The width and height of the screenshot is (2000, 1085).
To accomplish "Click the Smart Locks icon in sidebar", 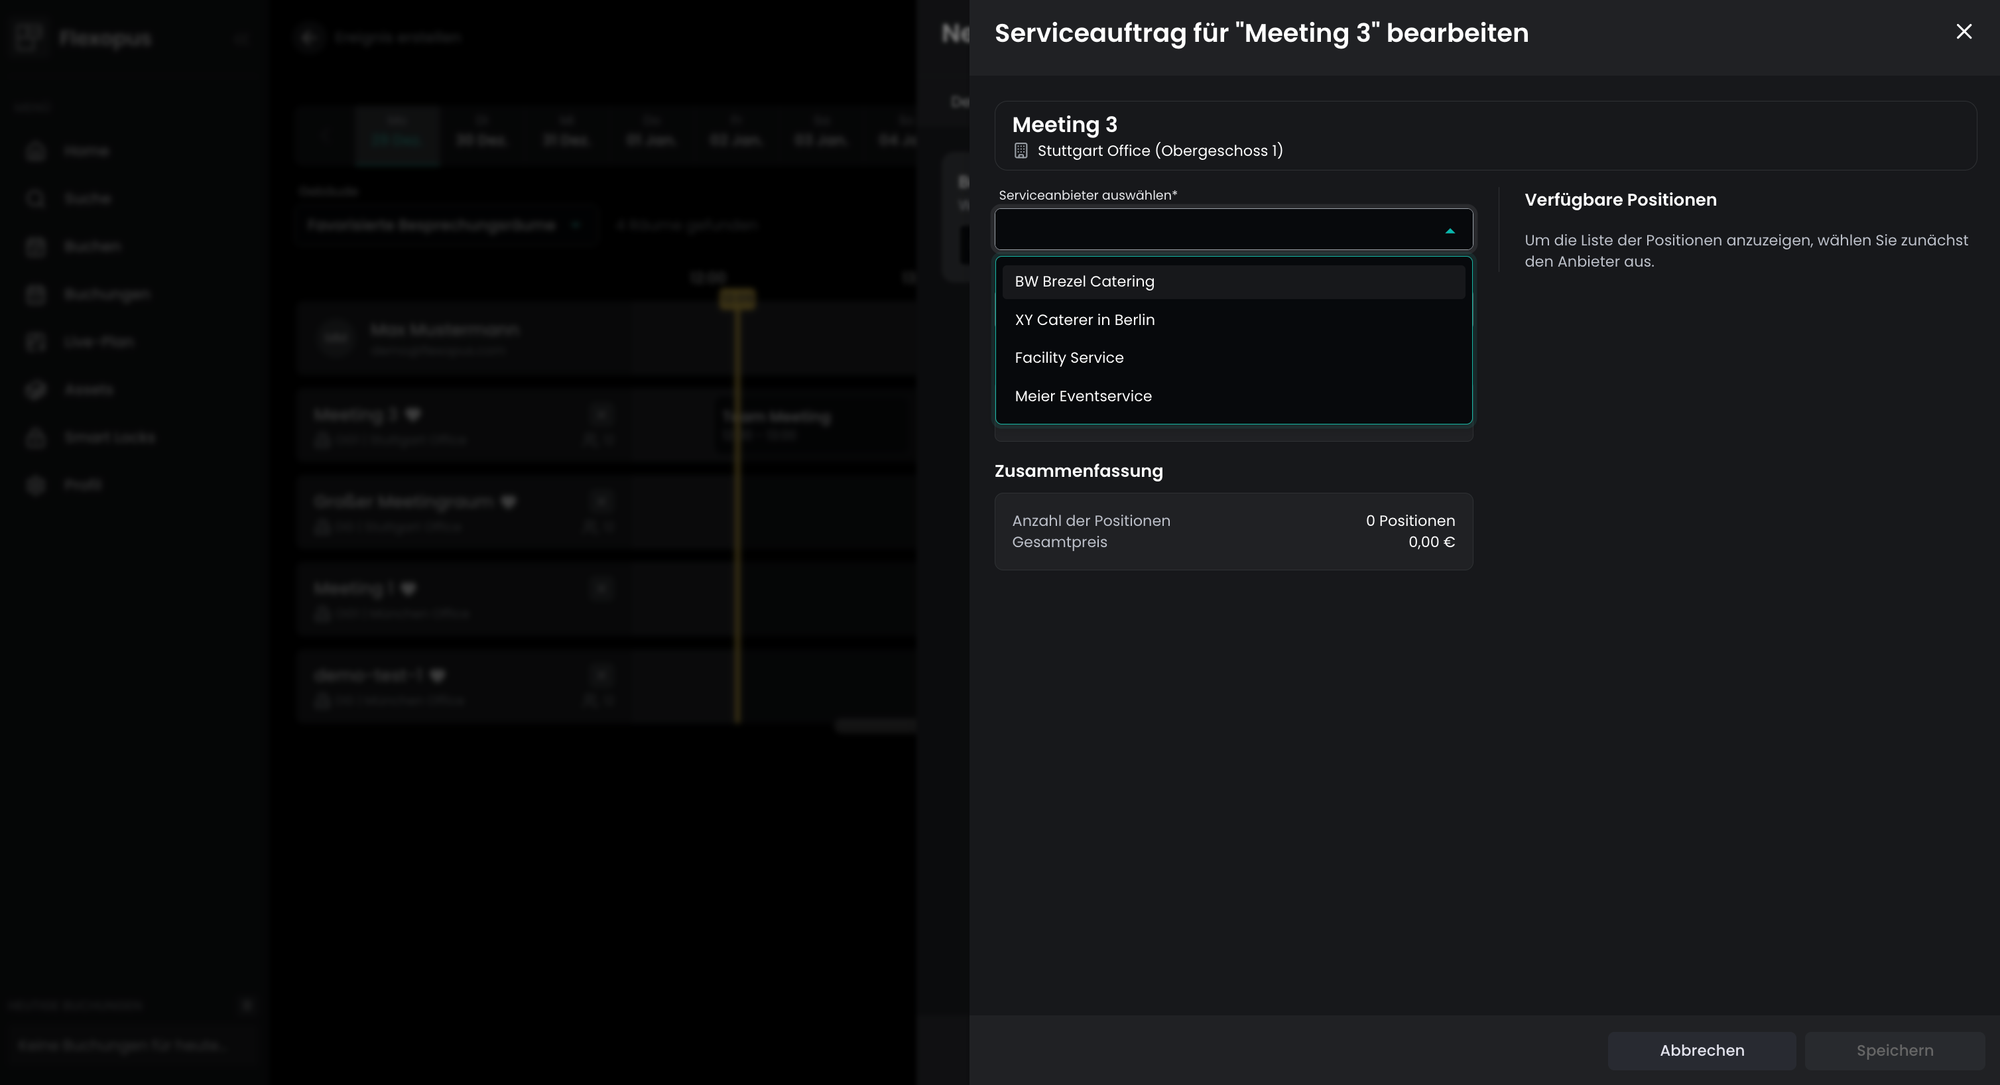I will click(x=36, y=438).
